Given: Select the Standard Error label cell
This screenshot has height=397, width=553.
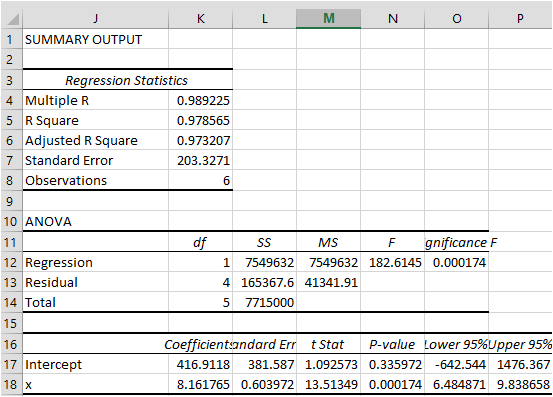Looking at the screenshot, I should [96, 160].
